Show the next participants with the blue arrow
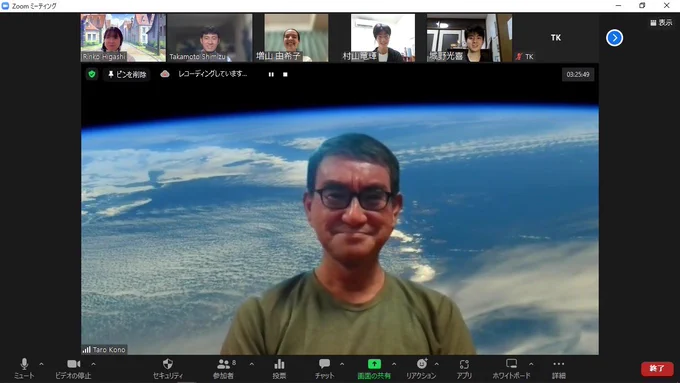Viewport: 680px width, 383px height. 614,38
